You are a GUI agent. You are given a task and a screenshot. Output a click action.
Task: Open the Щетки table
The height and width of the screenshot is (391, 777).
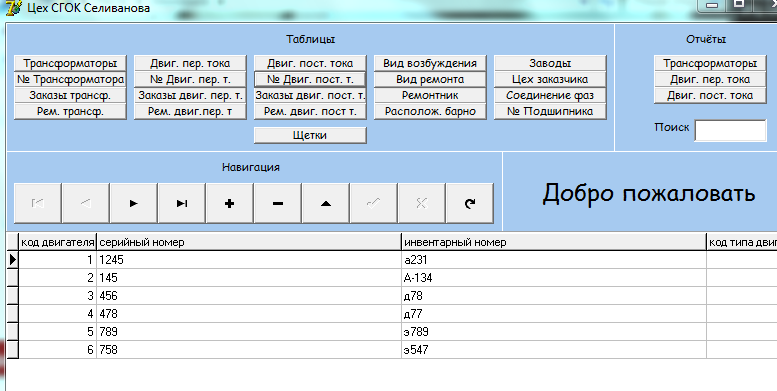(310, 135)
